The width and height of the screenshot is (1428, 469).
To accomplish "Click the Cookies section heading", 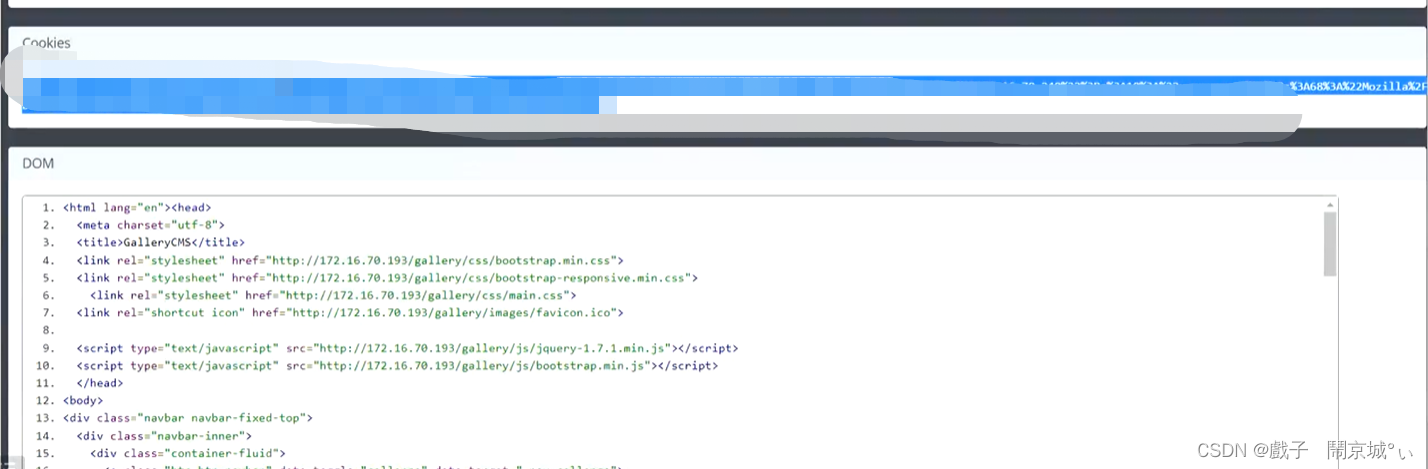I will 46,43.
